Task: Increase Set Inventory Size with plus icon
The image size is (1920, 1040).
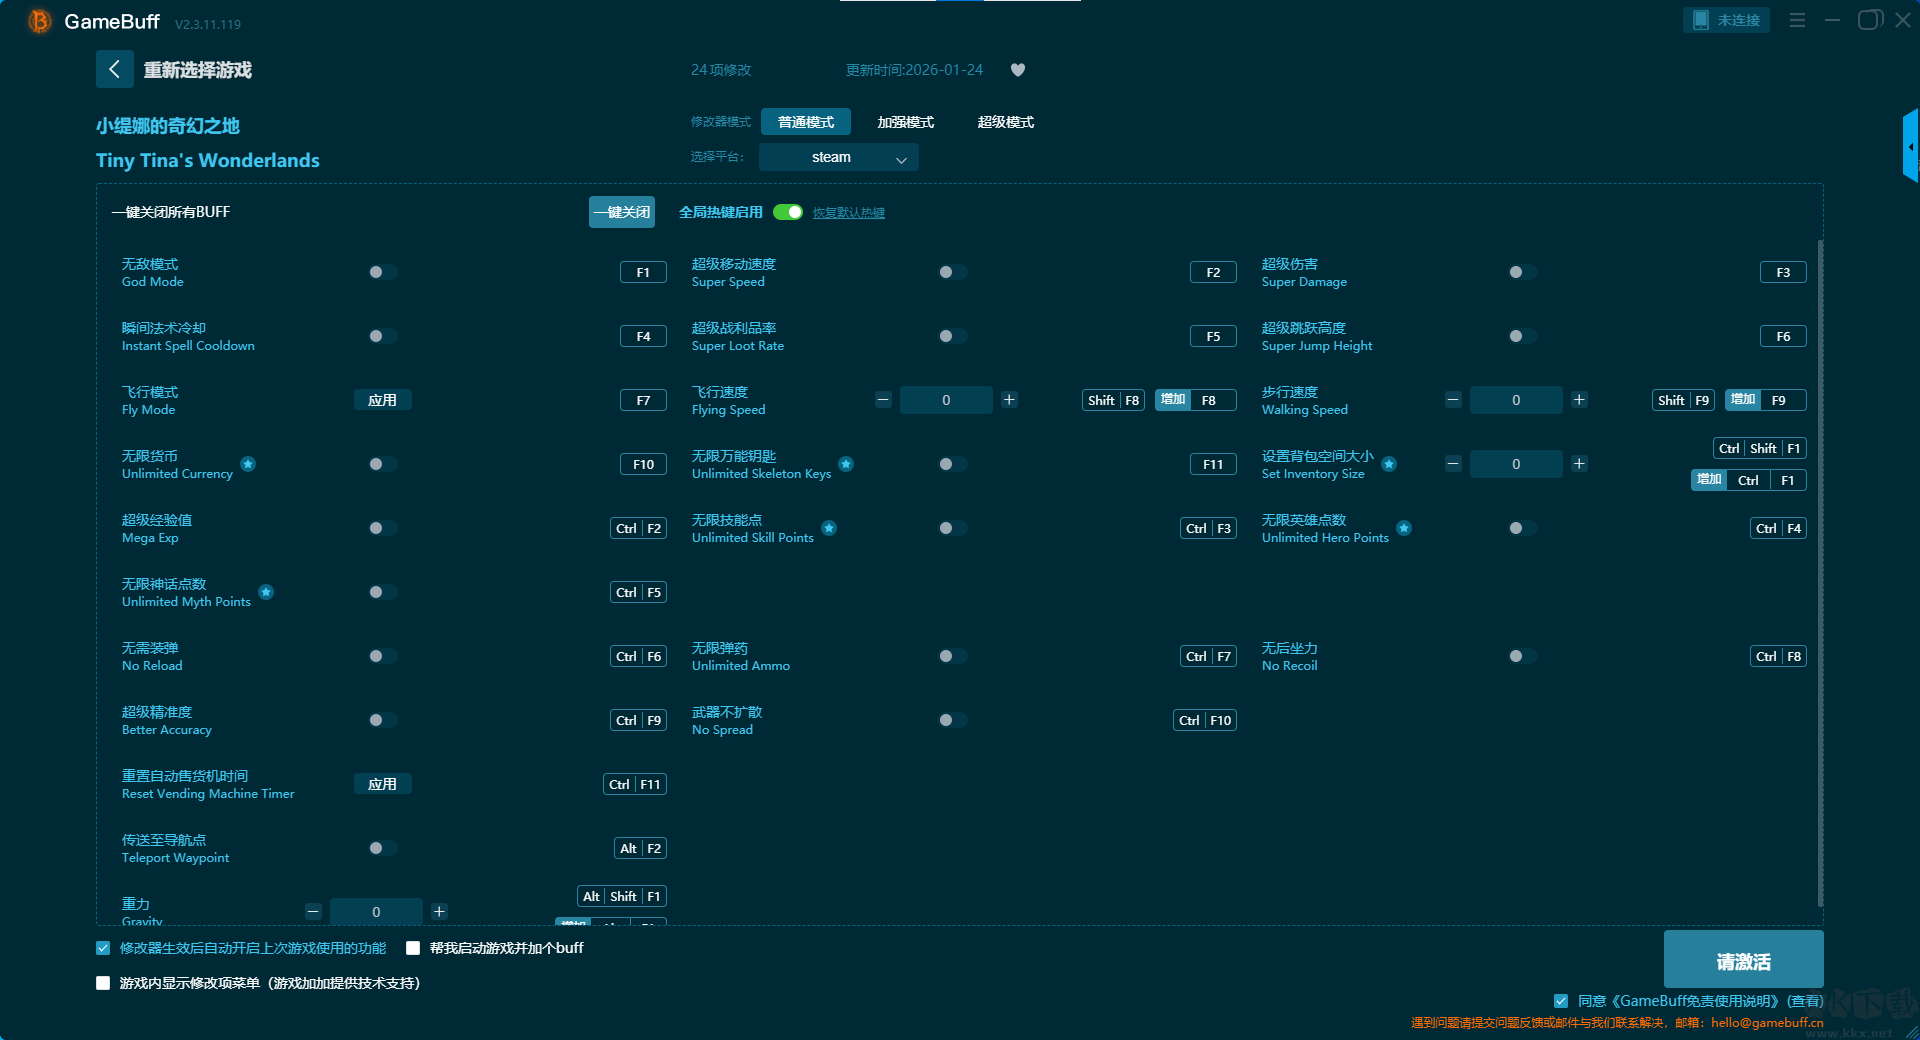Action: [1579, 464]
